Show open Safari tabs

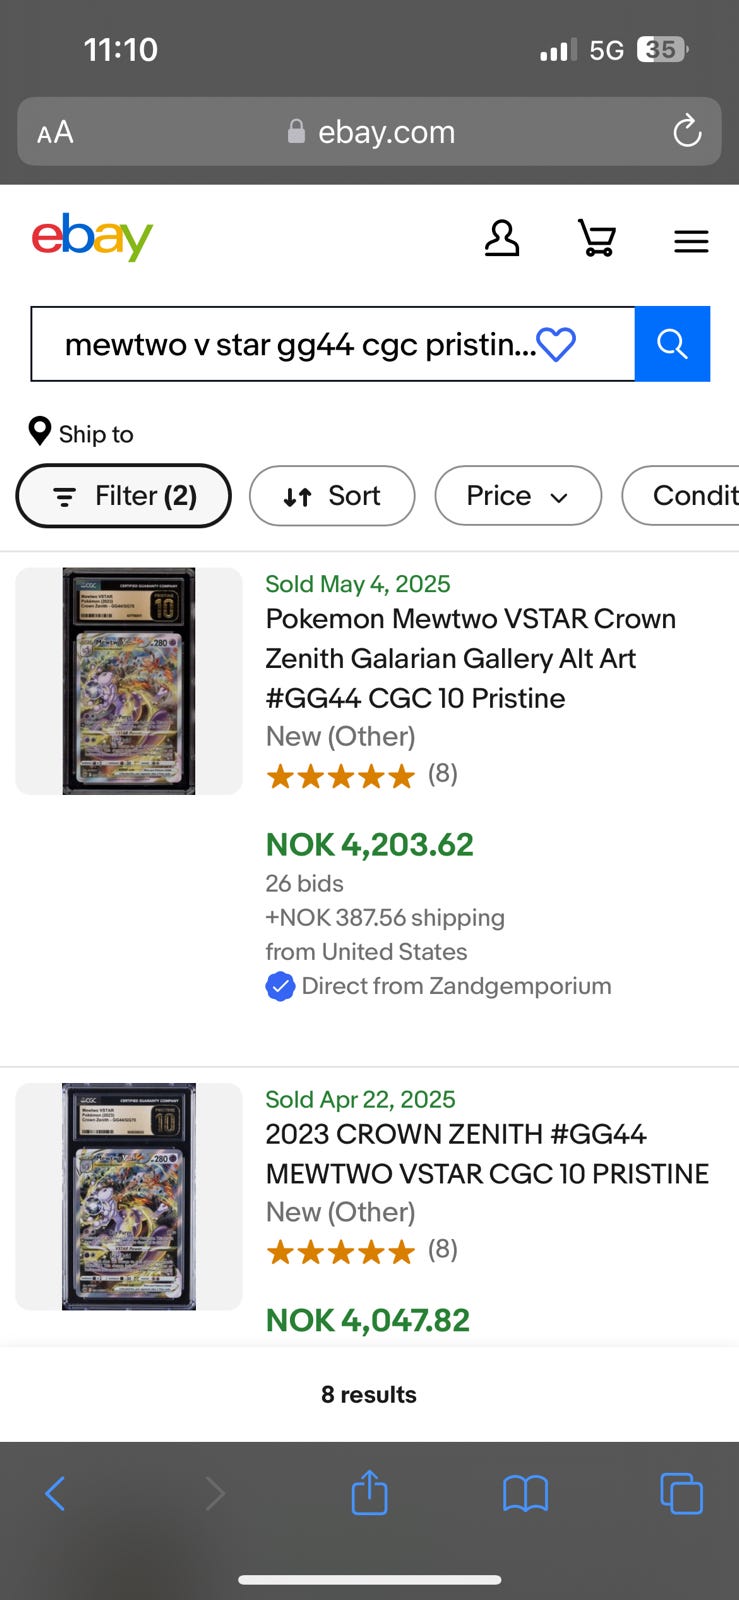(681, 1494)
